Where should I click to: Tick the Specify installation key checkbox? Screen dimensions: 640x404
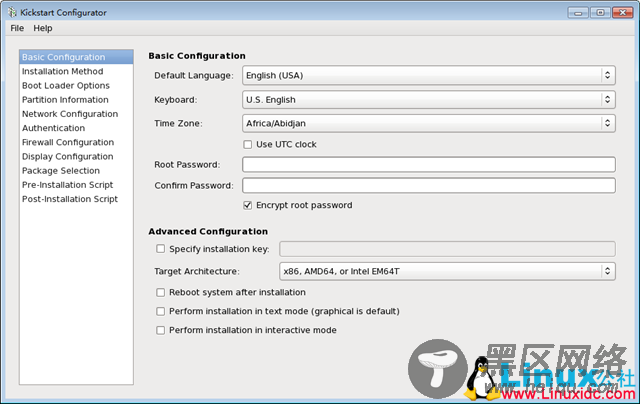click(160, 249)
